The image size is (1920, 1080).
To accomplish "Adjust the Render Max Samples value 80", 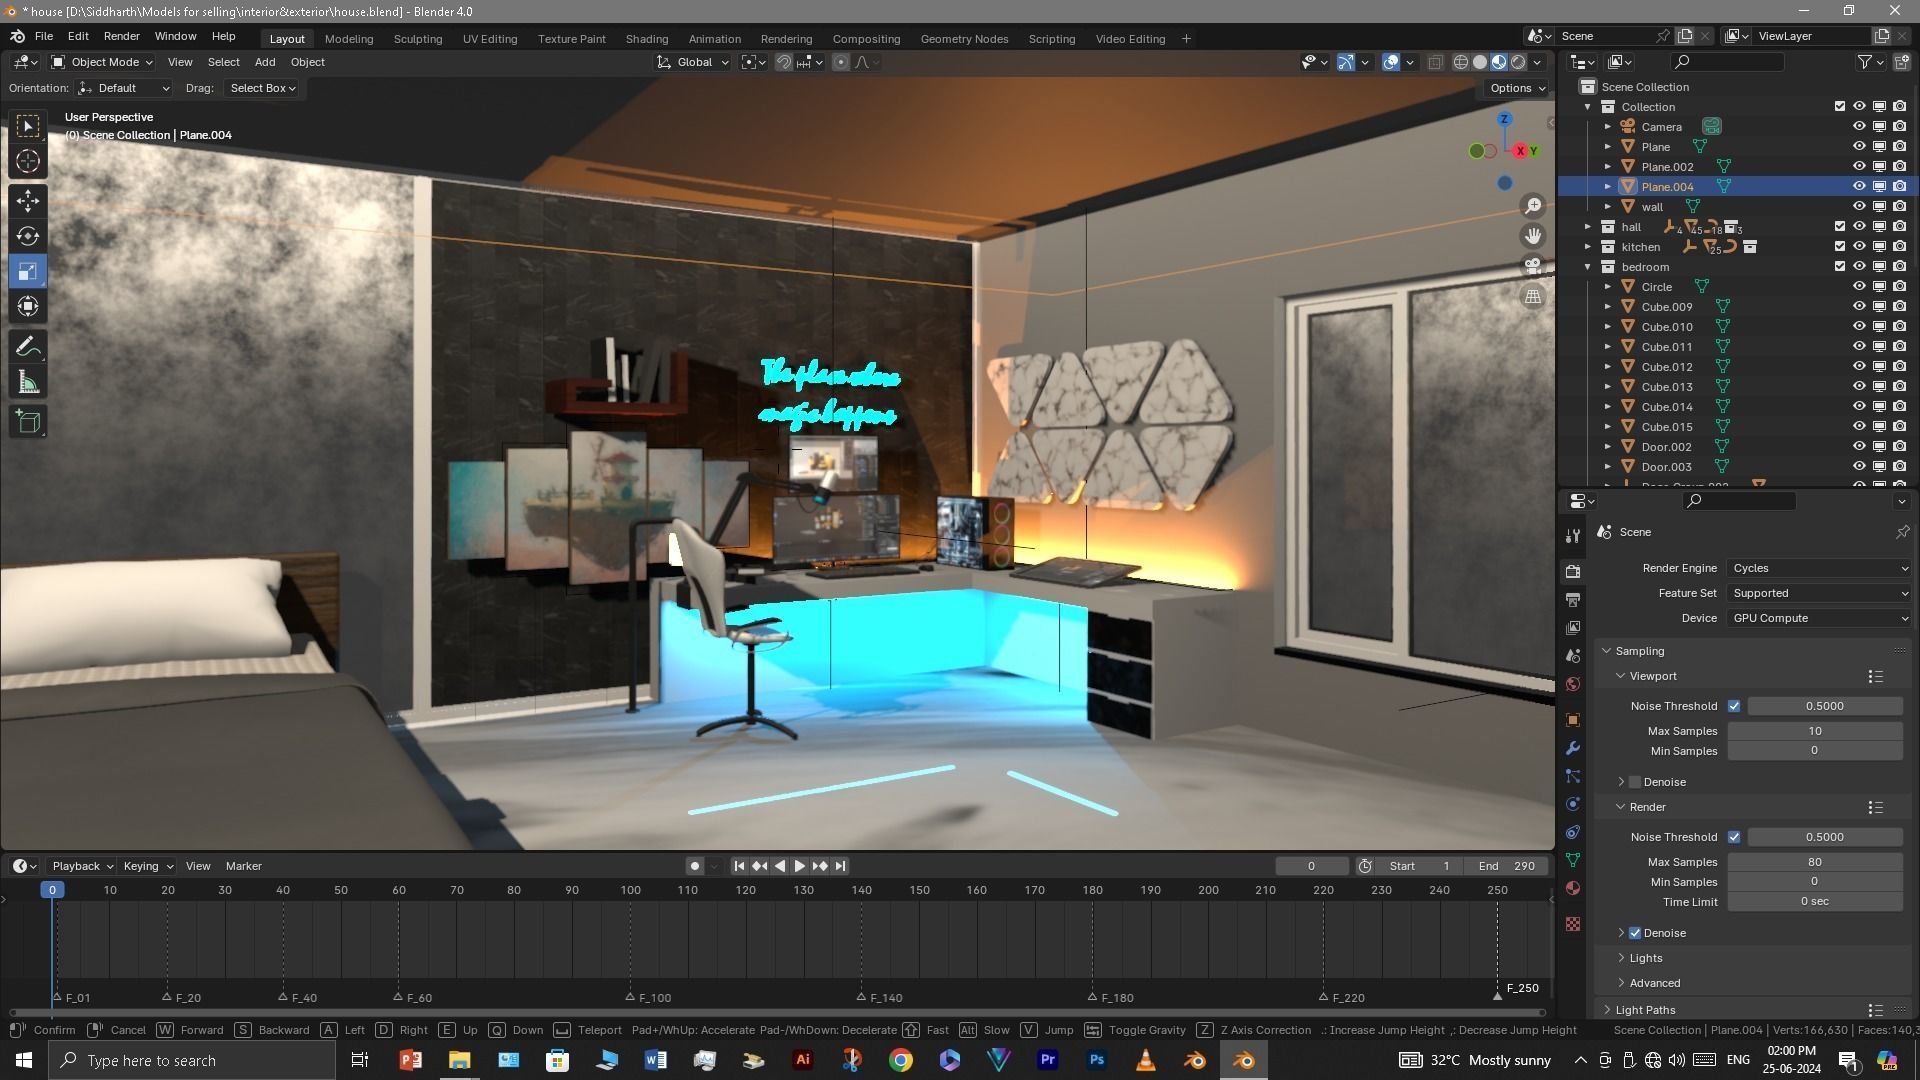I will coord(1814,862).
